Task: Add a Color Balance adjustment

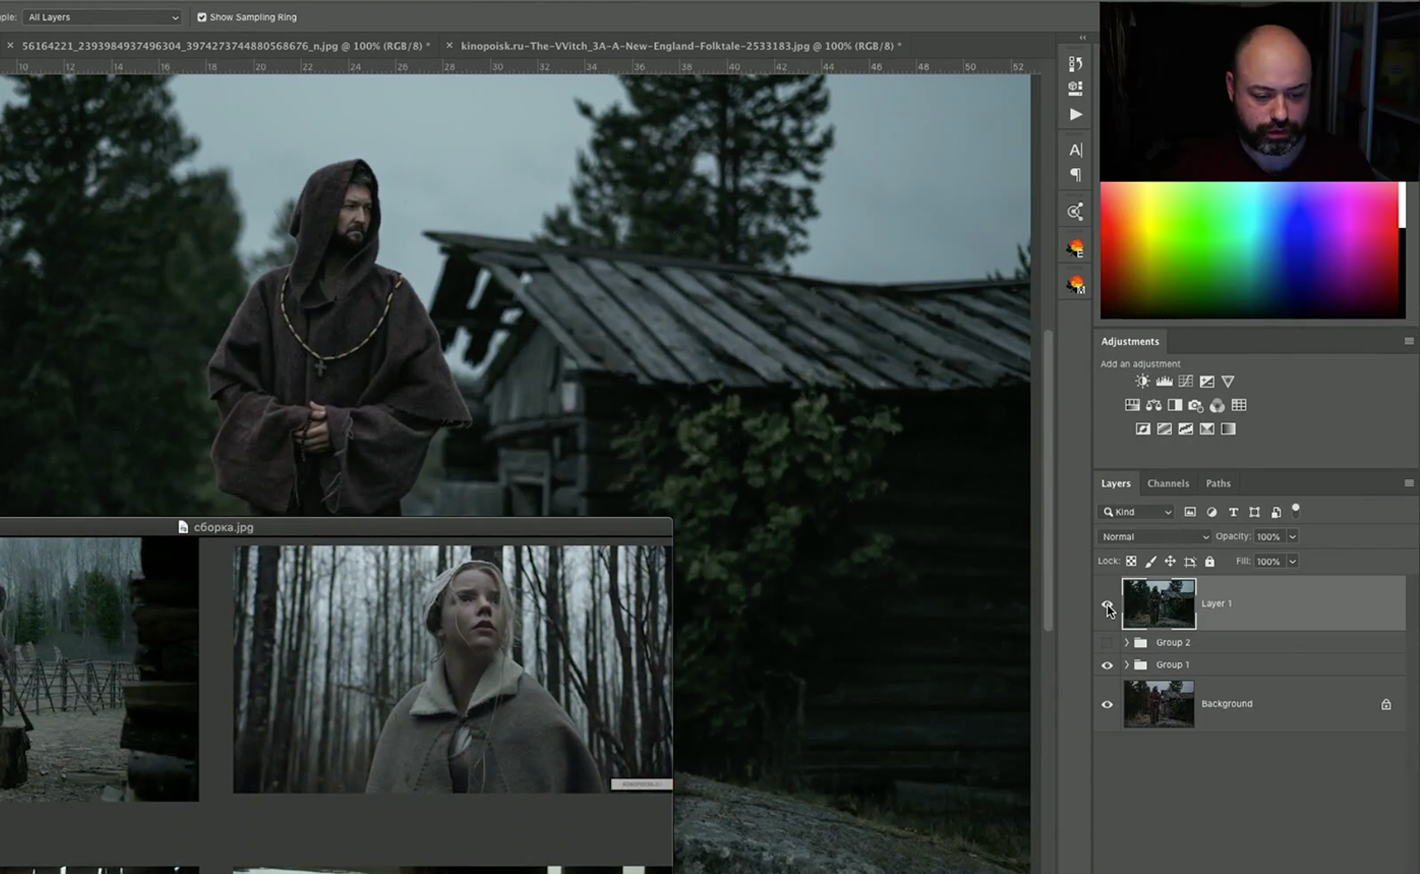Action: 1153,405
